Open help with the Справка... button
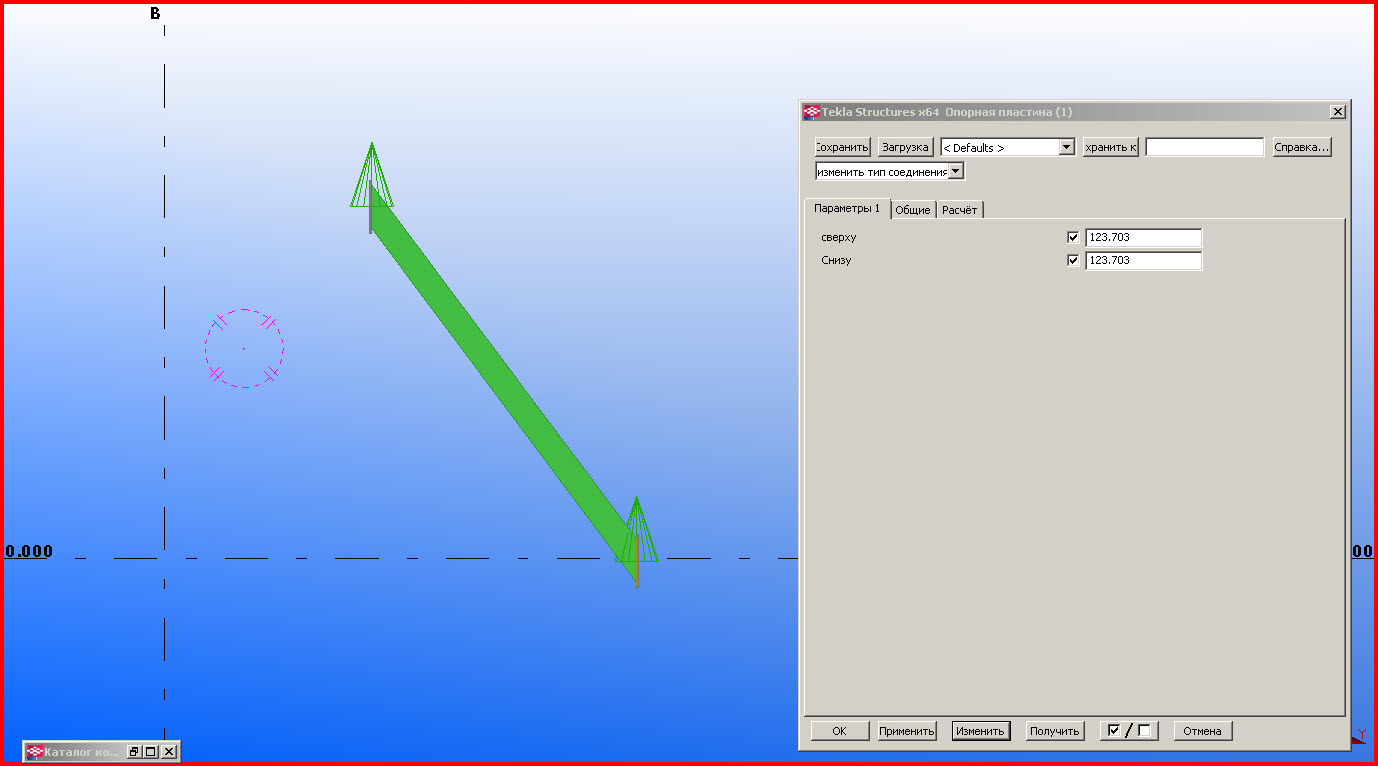Image resolution: width=1378 pixels, height=766 pixels. (x=1302, y=147)
